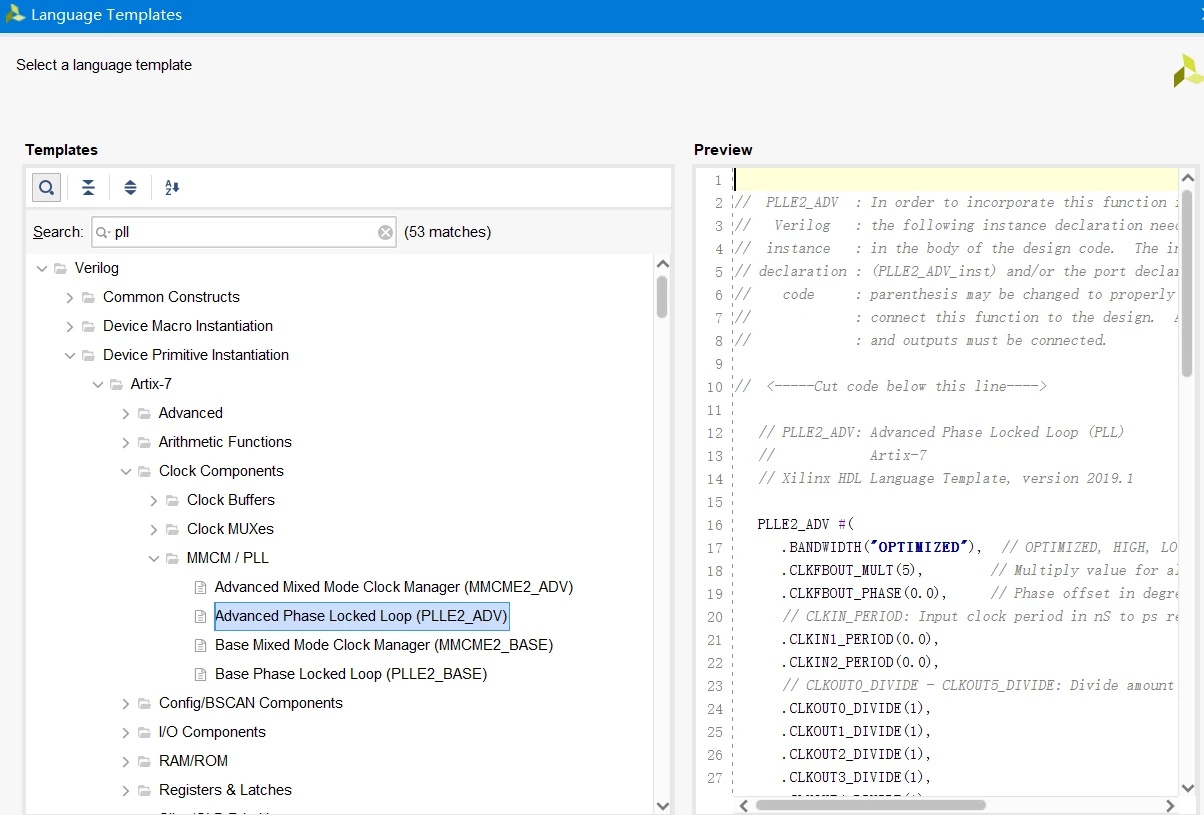Viewport: 1204px width, 815px height.
Task: Expand the Clock MUXes folder arrow
Action: click(154, 529)
